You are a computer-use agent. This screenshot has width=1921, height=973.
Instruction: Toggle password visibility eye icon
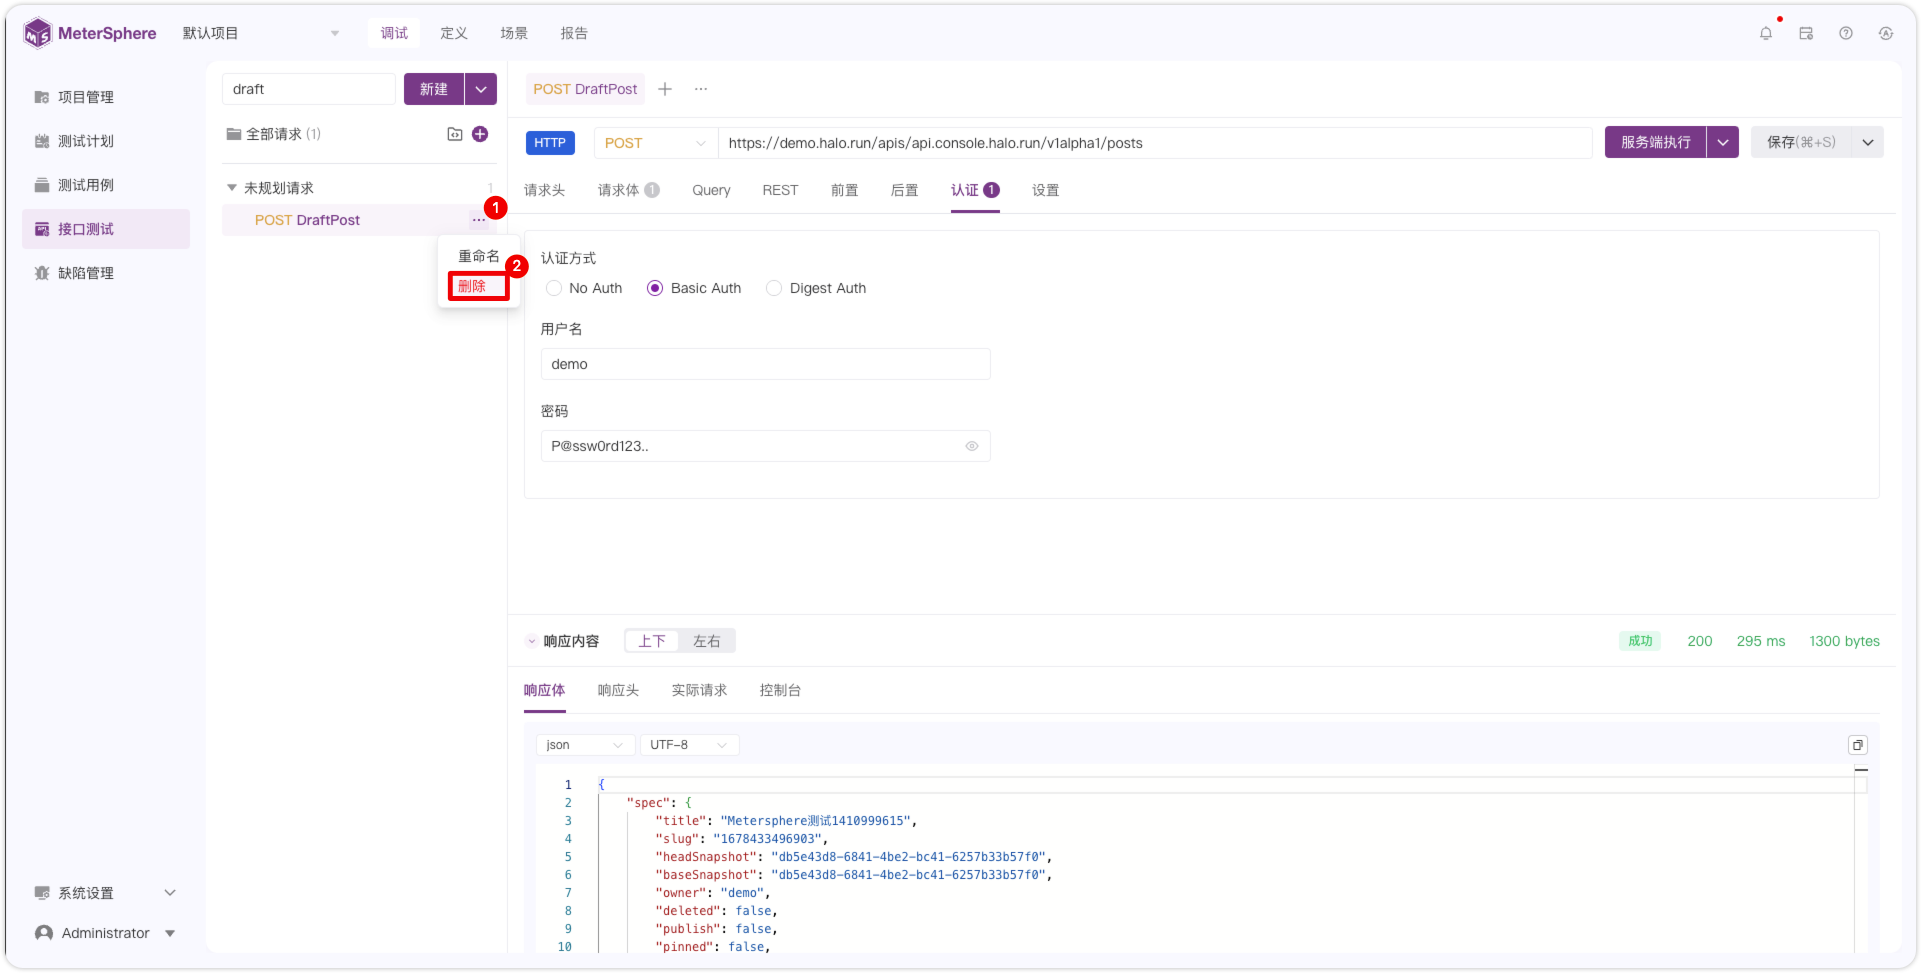(x=972, y=446)
